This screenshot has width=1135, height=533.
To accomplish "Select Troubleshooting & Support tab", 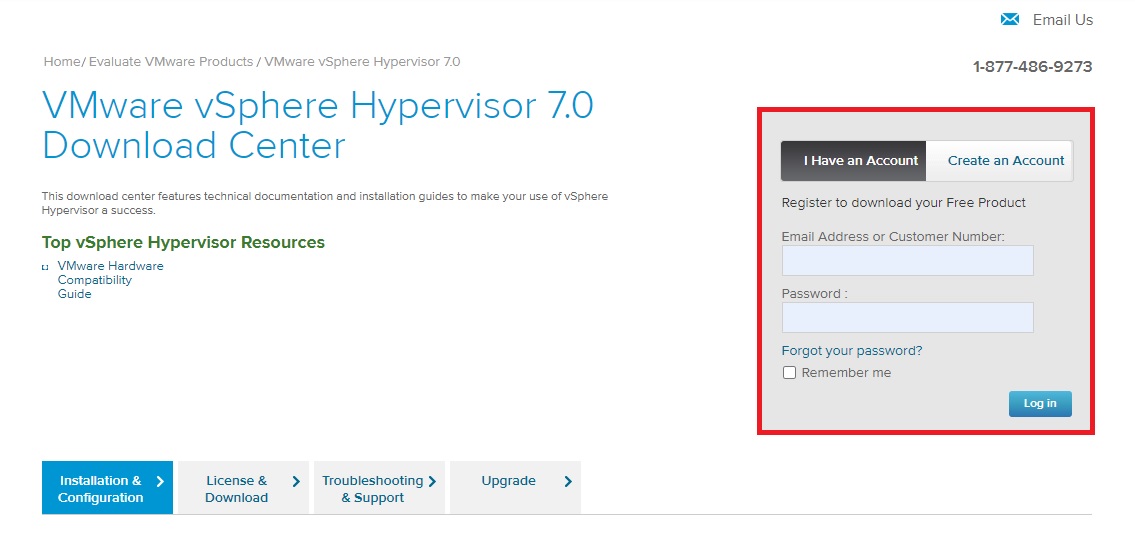I will pyautogui.click(x=379, y=488).
